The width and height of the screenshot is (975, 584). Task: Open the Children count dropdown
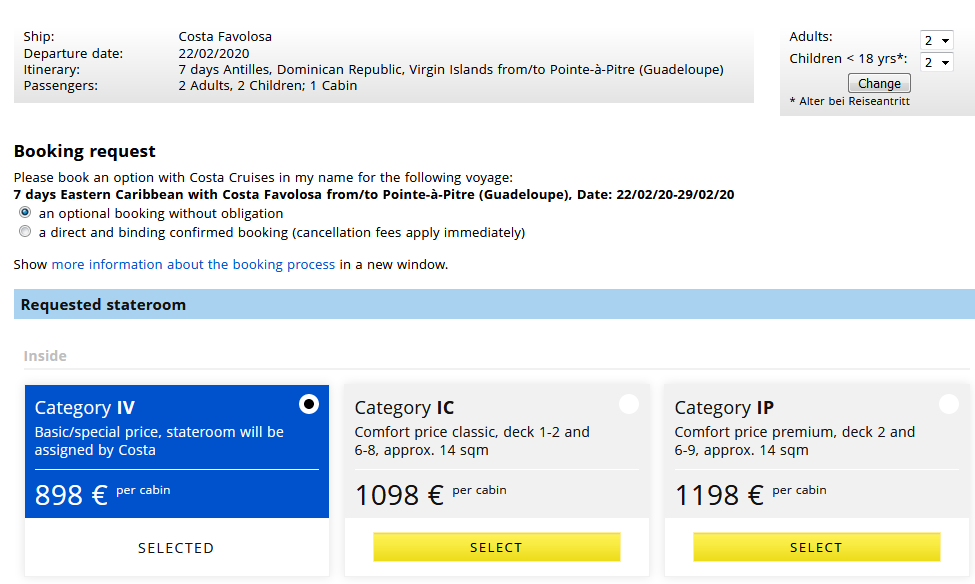coord(936,62)
